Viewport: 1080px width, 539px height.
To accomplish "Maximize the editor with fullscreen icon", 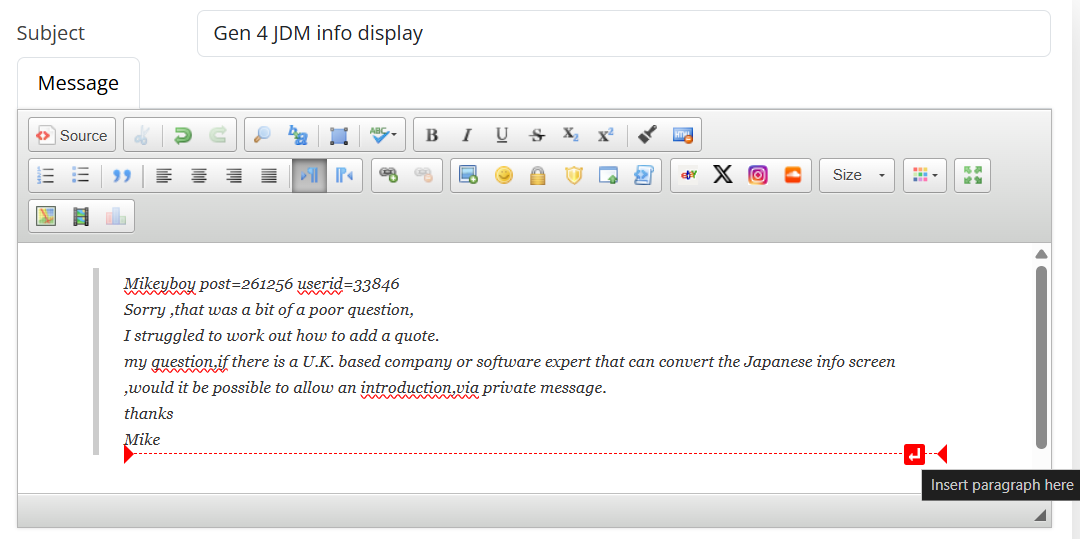I will 972,175.
